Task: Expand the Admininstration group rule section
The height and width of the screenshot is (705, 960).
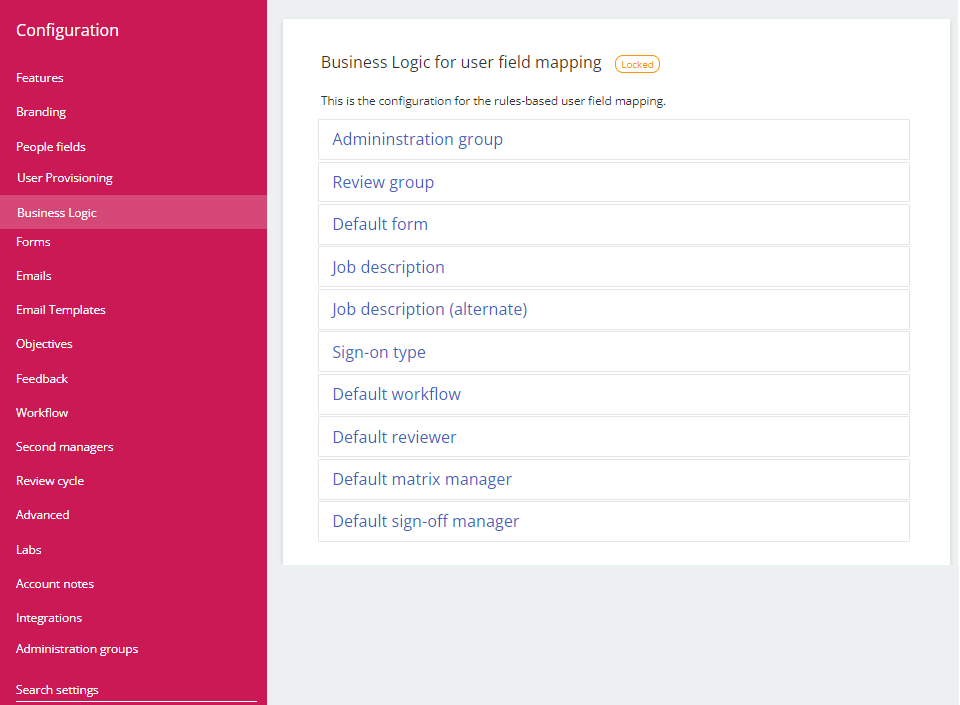Action: tap(417, 140)
